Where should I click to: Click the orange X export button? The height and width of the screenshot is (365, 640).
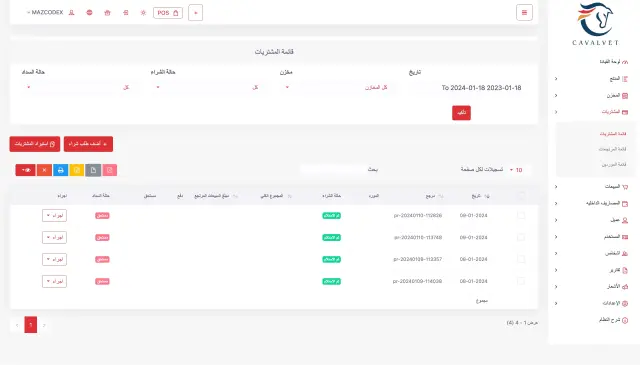point(44,170)
